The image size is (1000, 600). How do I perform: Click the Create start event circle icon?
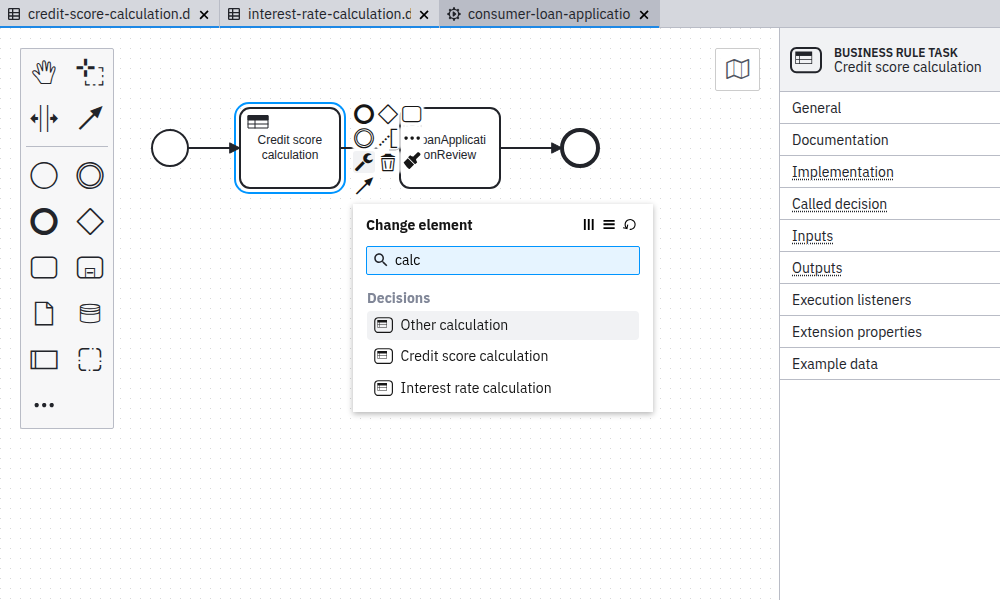(x=44, y=175)
